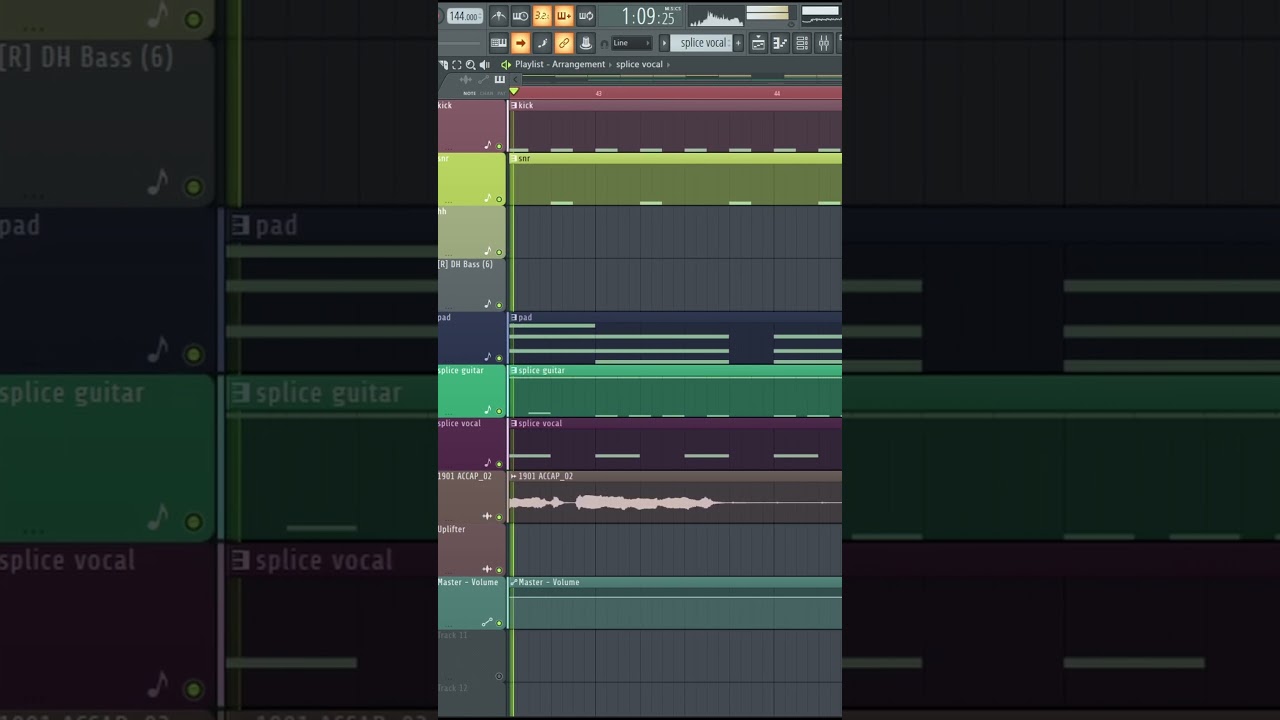Screen dimensions: 1280x720
Task: Click the playlist select bracket tool
Action: point(457,65)
